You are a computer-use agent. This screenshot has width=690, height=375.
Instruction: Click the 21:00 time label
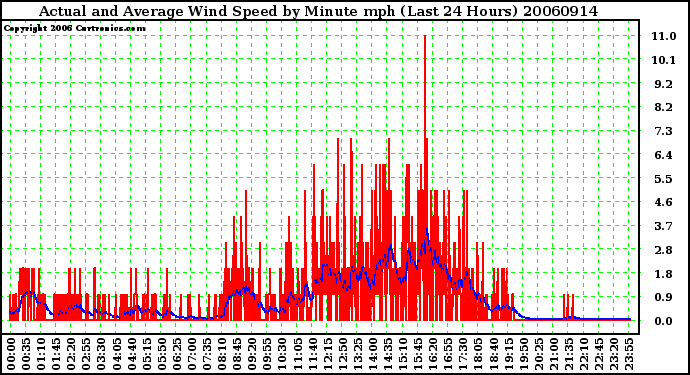click(554, 354)
